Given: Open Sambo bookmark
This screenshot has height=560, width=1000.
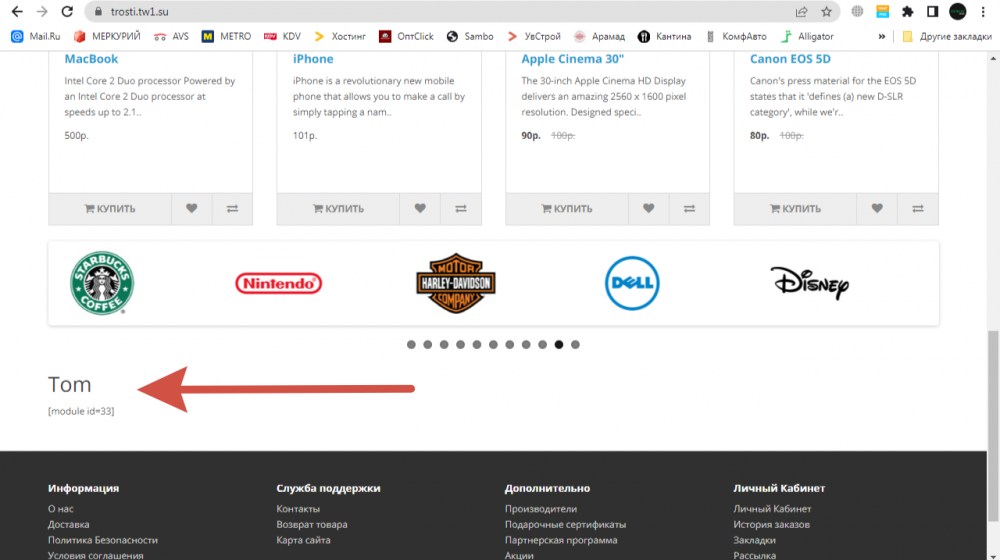Looking at the screenshot, I should [x=471, y=36].
